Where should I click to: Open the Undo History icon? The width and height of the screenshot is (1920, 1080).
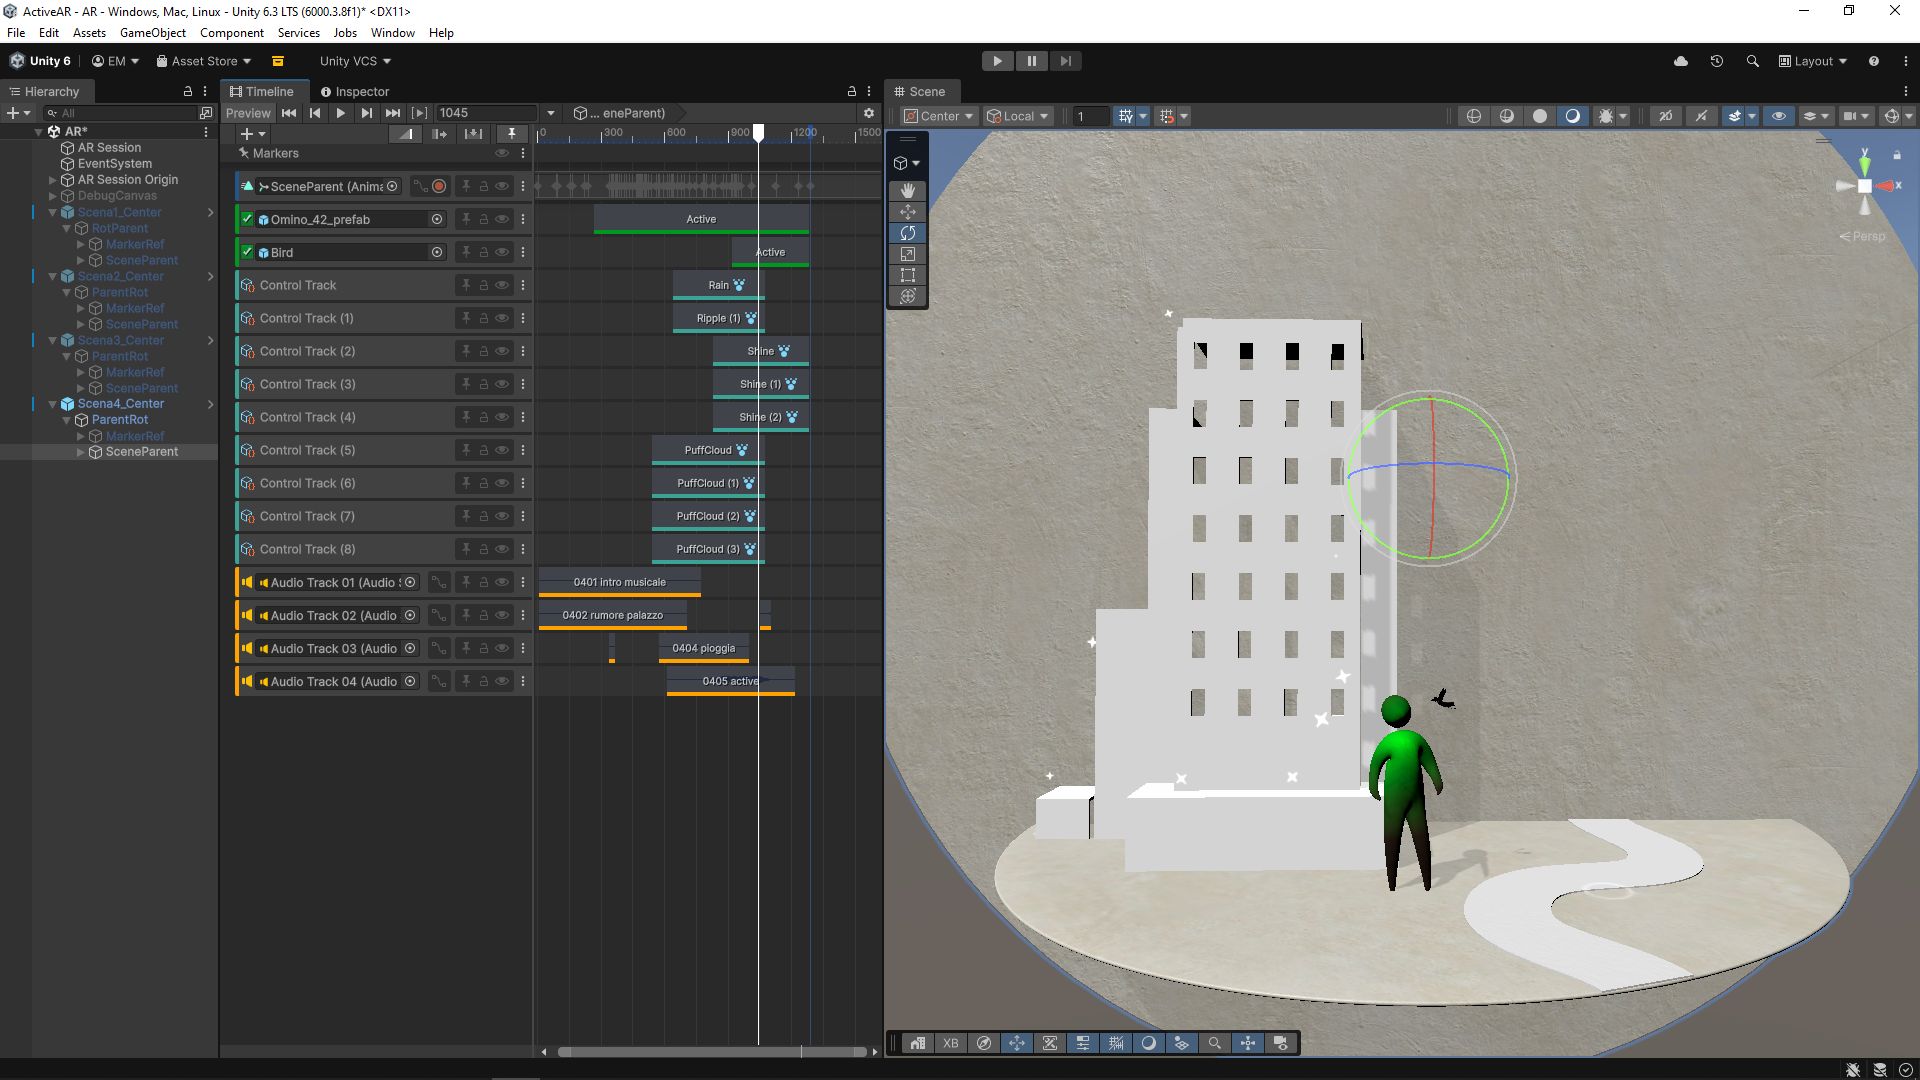[1716, 61]
